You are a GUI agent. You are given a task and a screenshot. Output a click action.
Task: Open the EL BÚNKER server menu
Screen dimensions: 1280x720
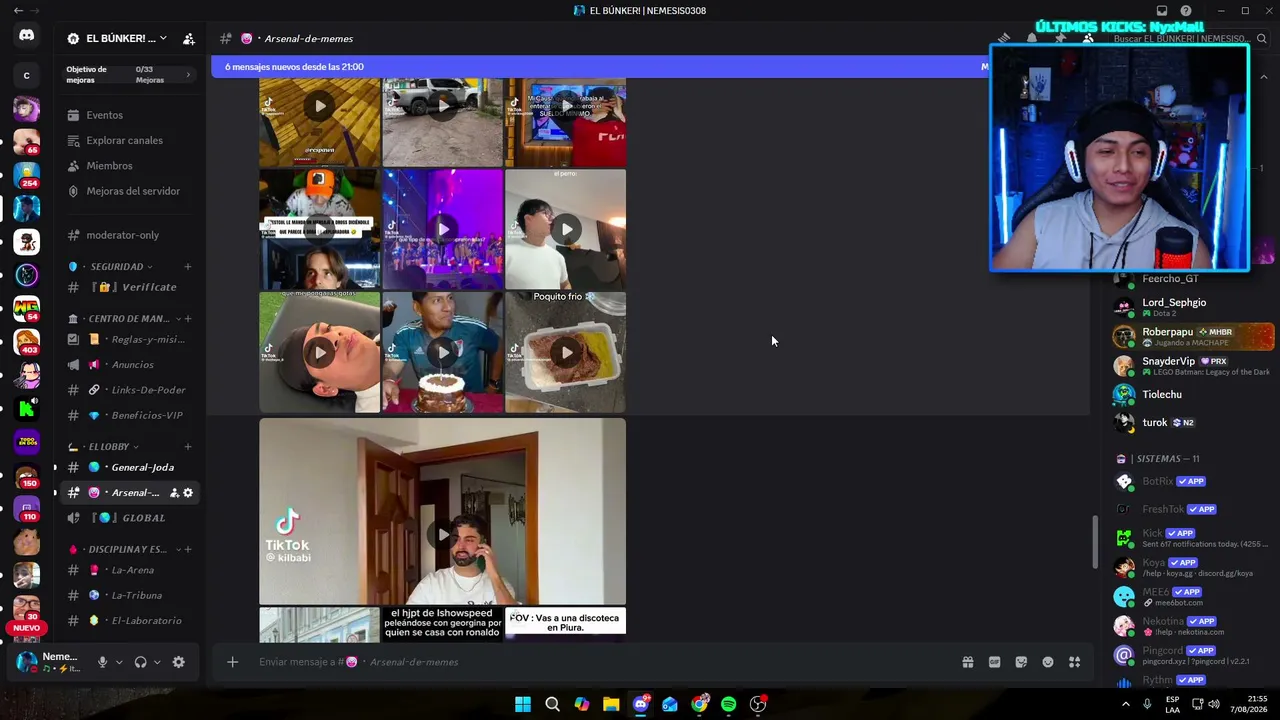(x=117, y=39)
